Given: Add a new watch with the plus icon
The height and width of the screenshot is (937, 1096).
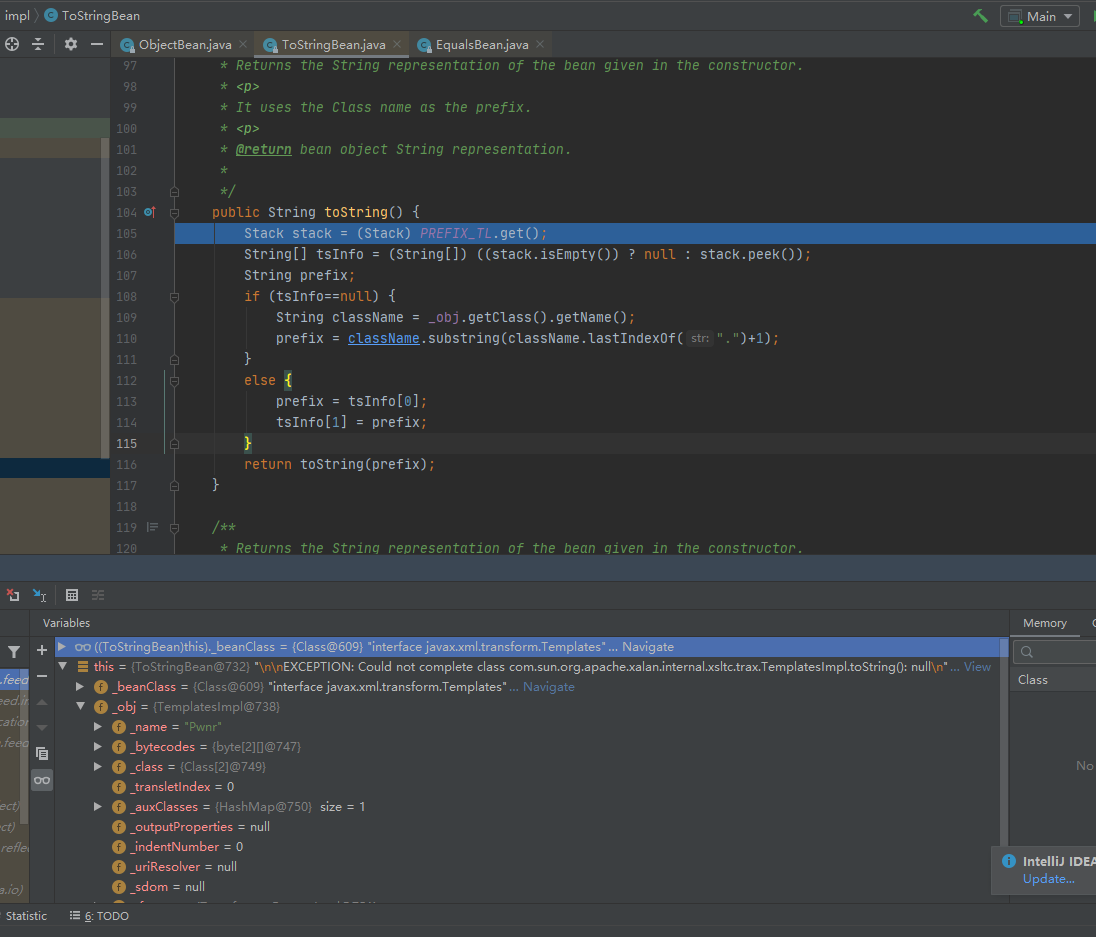Looking at the screenshot, I should click(42, 651).
